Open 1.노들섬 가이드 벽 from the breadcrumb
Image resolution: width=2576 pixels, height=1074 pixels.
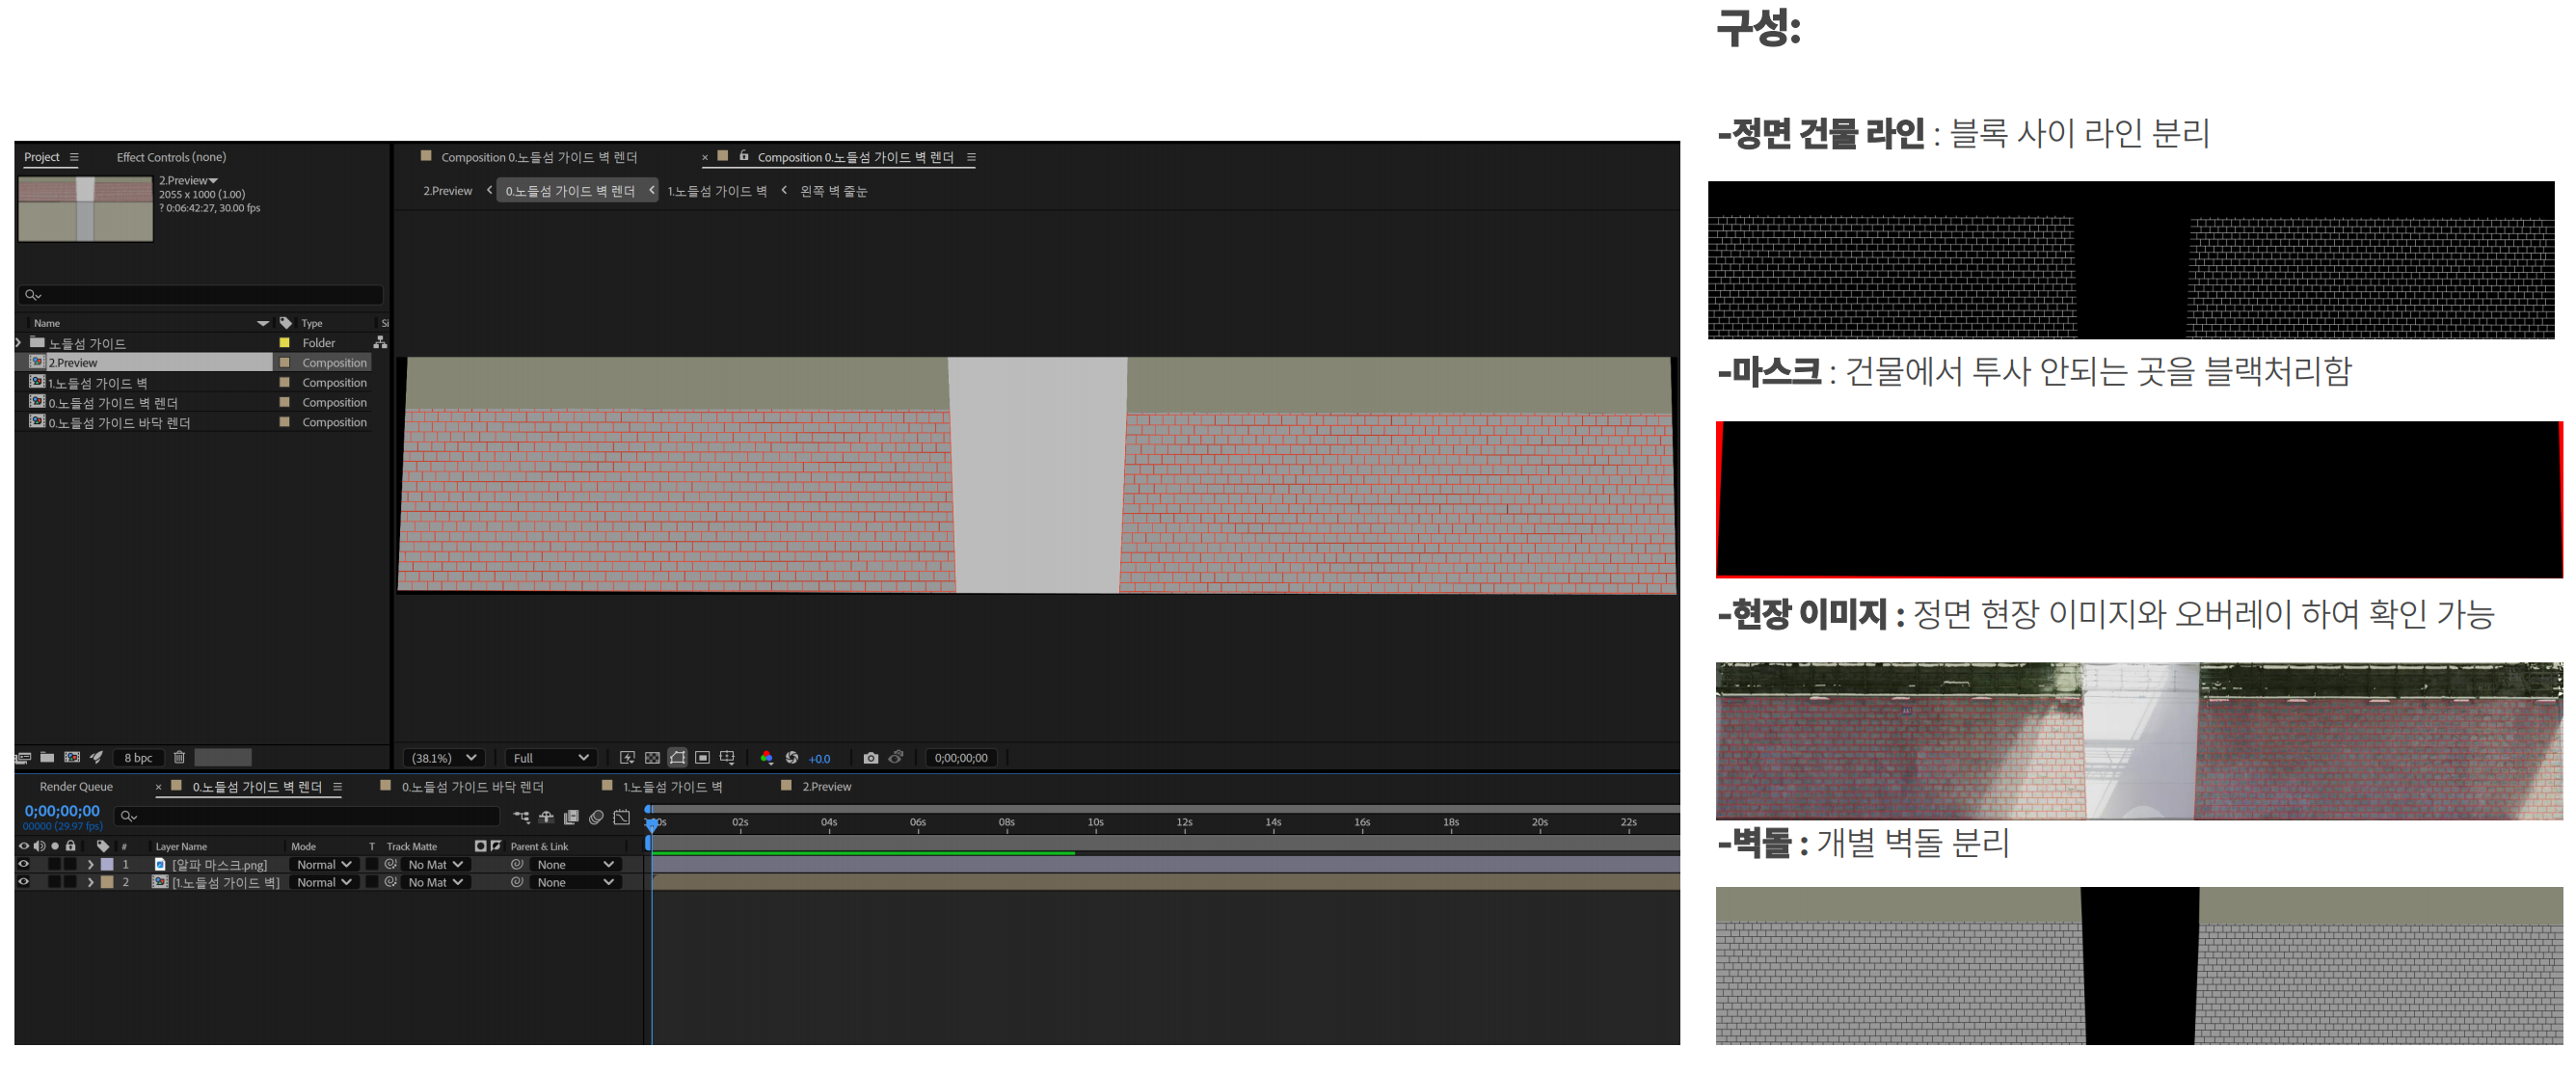point(718,190)
